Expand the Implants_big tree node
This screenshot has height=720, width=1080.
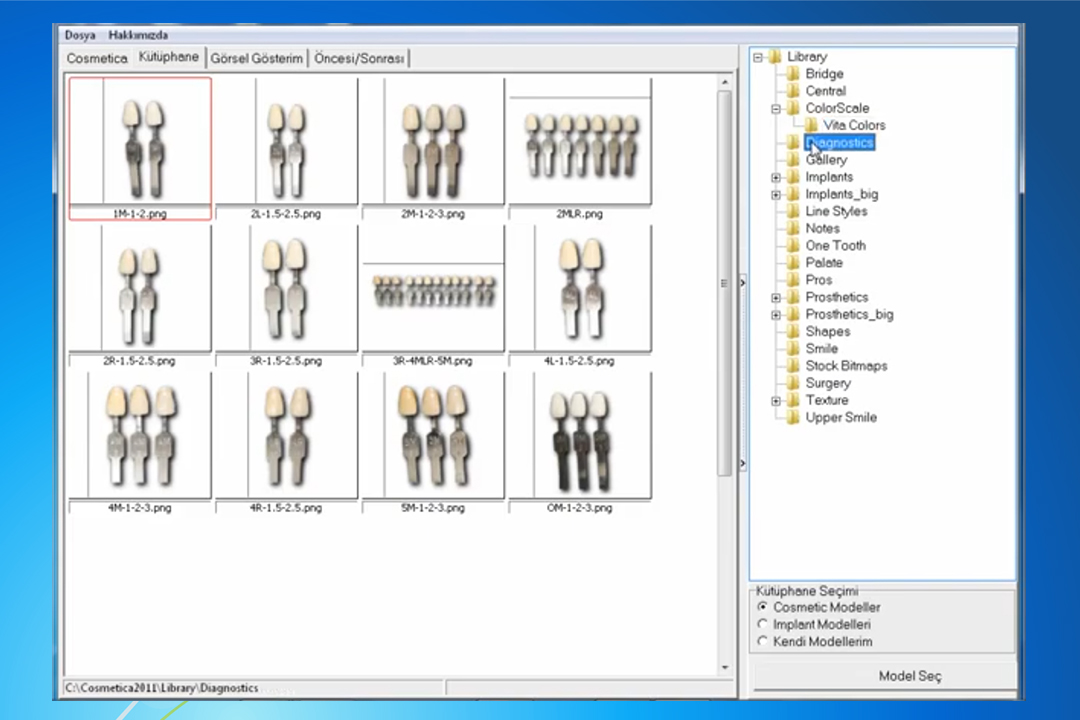pos(776,195)
